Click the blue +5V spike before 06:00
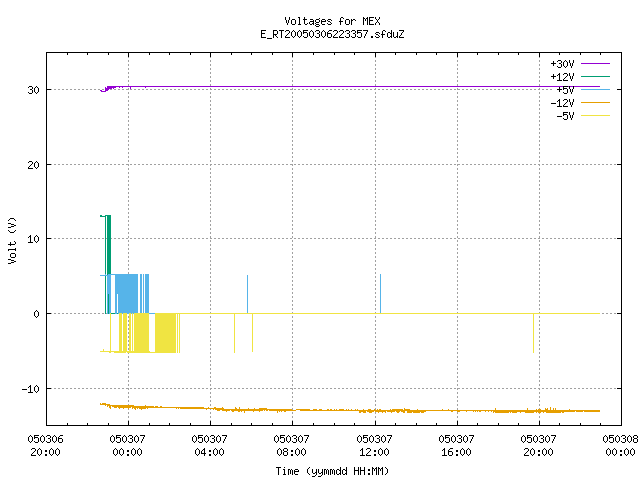 pyautogui.click(x=247, y=294)
